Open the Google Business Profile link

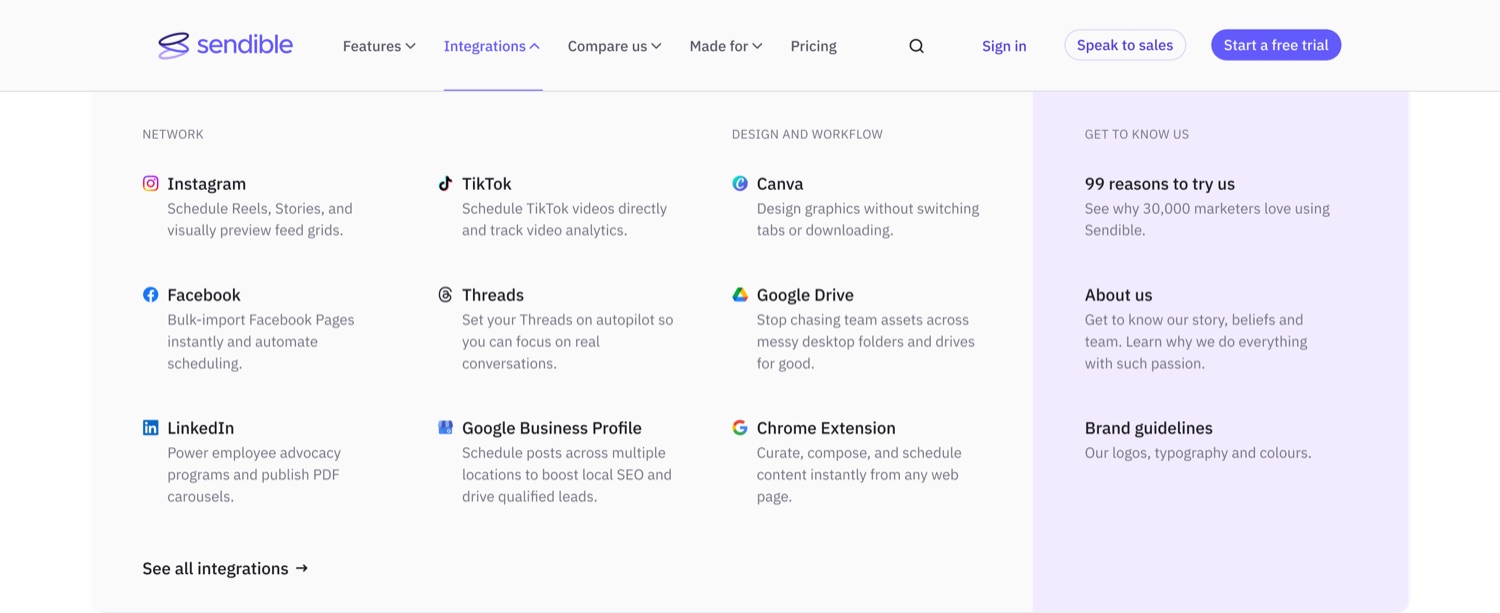click(552, 427)
